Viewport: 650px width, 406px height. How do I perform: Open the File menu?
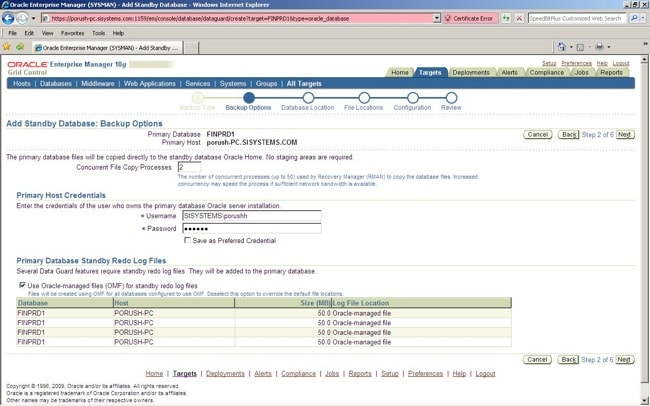(12, 33)
